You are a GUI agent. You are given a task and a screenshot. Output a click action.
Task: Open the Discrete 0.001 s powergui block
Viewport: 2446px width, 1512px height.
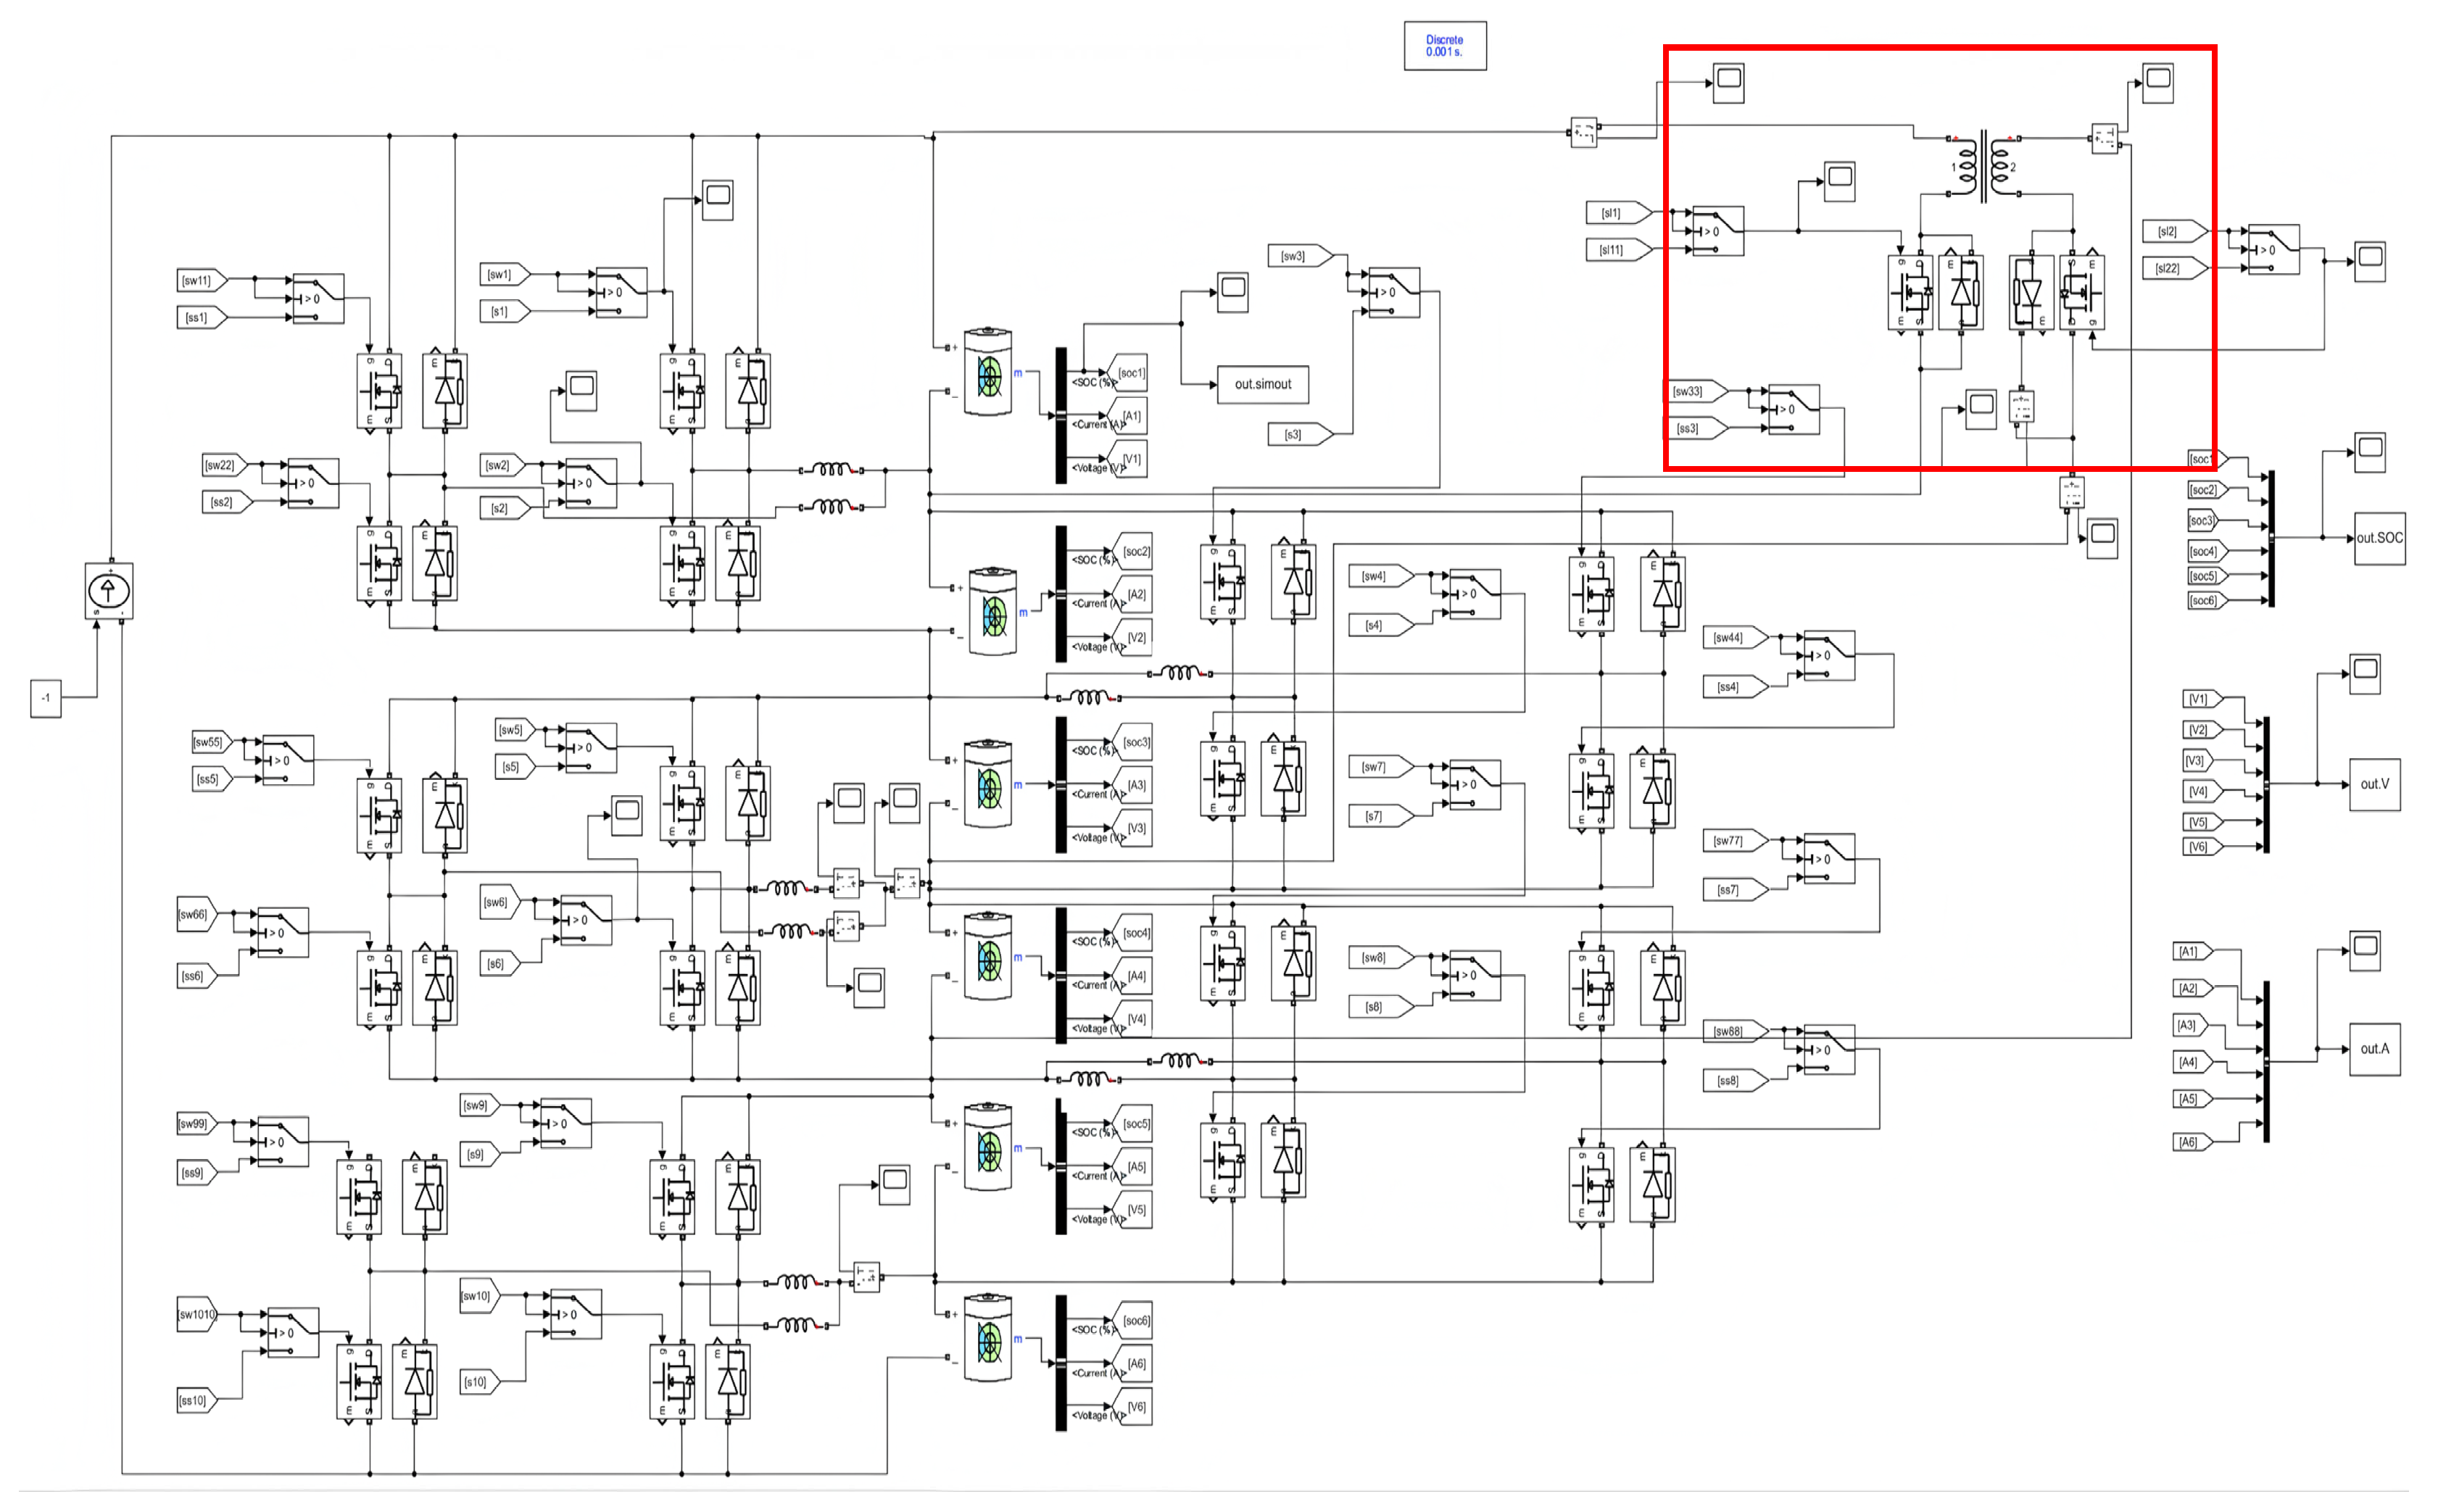(x=1444, y=46)
